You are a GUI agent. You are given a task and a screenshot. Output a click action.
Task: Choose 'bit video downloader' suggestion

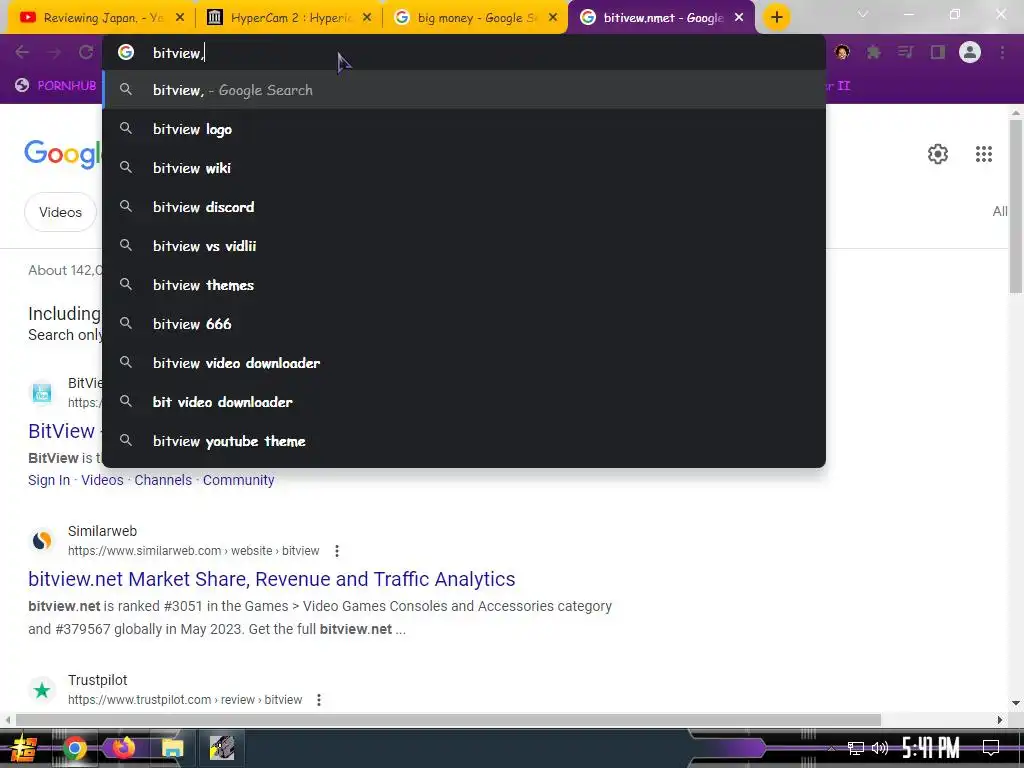click(x=464, y=402)
